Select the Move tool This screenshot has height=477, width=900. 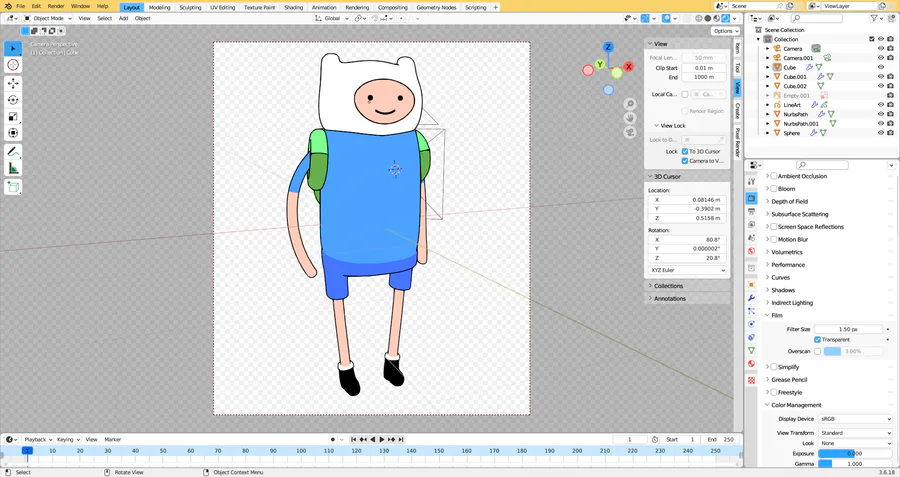[x=13, y=84]
